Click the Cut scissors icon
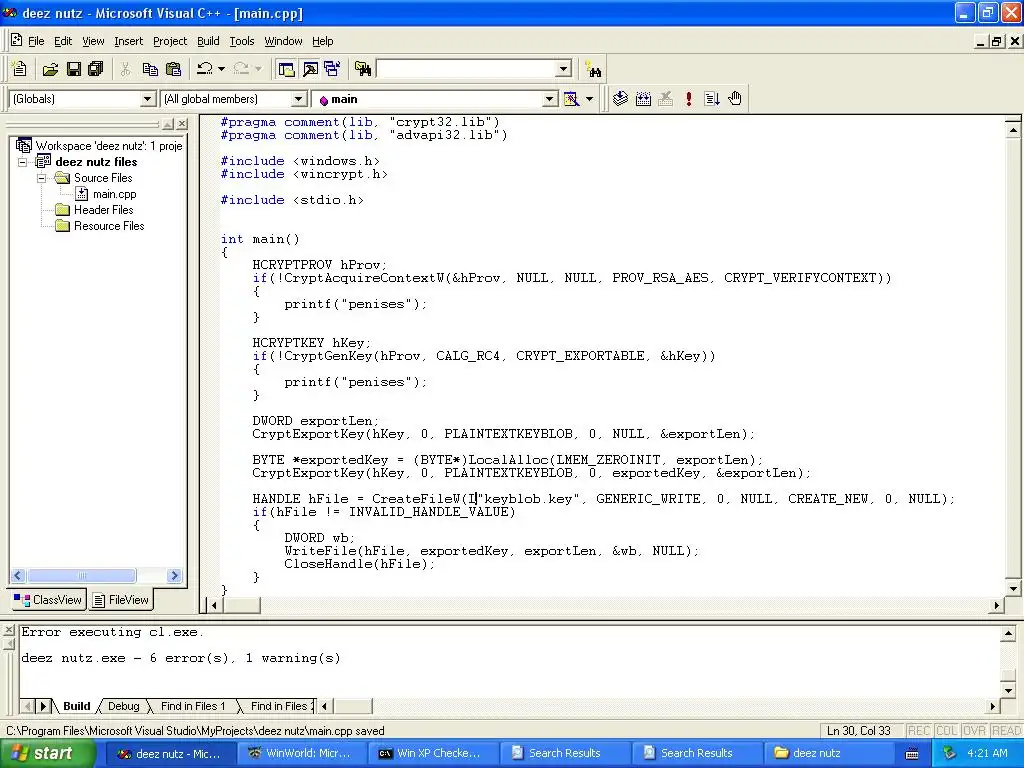The height and width of the screenshot is (768, 1024). [x=125, y=69]
